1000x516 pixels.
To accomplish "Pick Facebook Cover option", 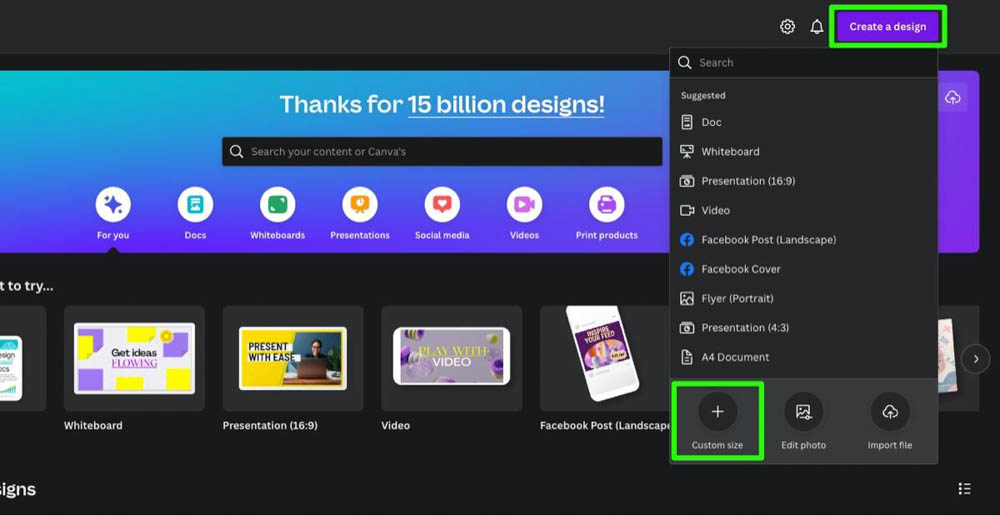I will pyautogui.click(x=804, y=269).
